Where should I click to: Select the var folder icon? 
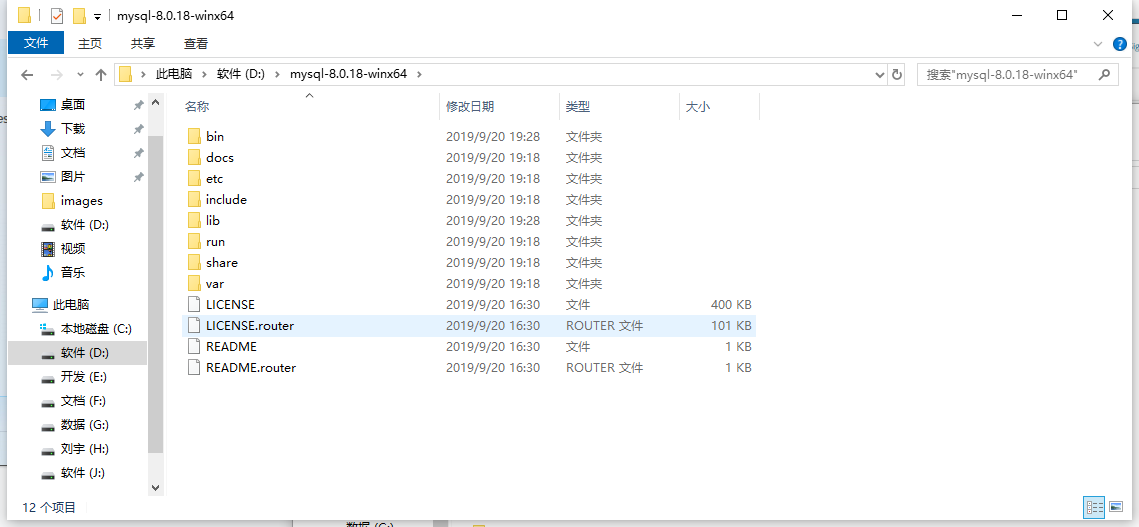pos(193,283)
